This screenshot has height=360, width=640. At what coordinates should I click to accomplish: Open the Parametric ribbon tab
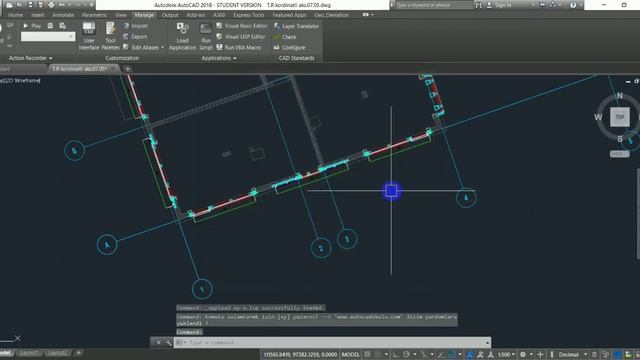tap(95, 15)
